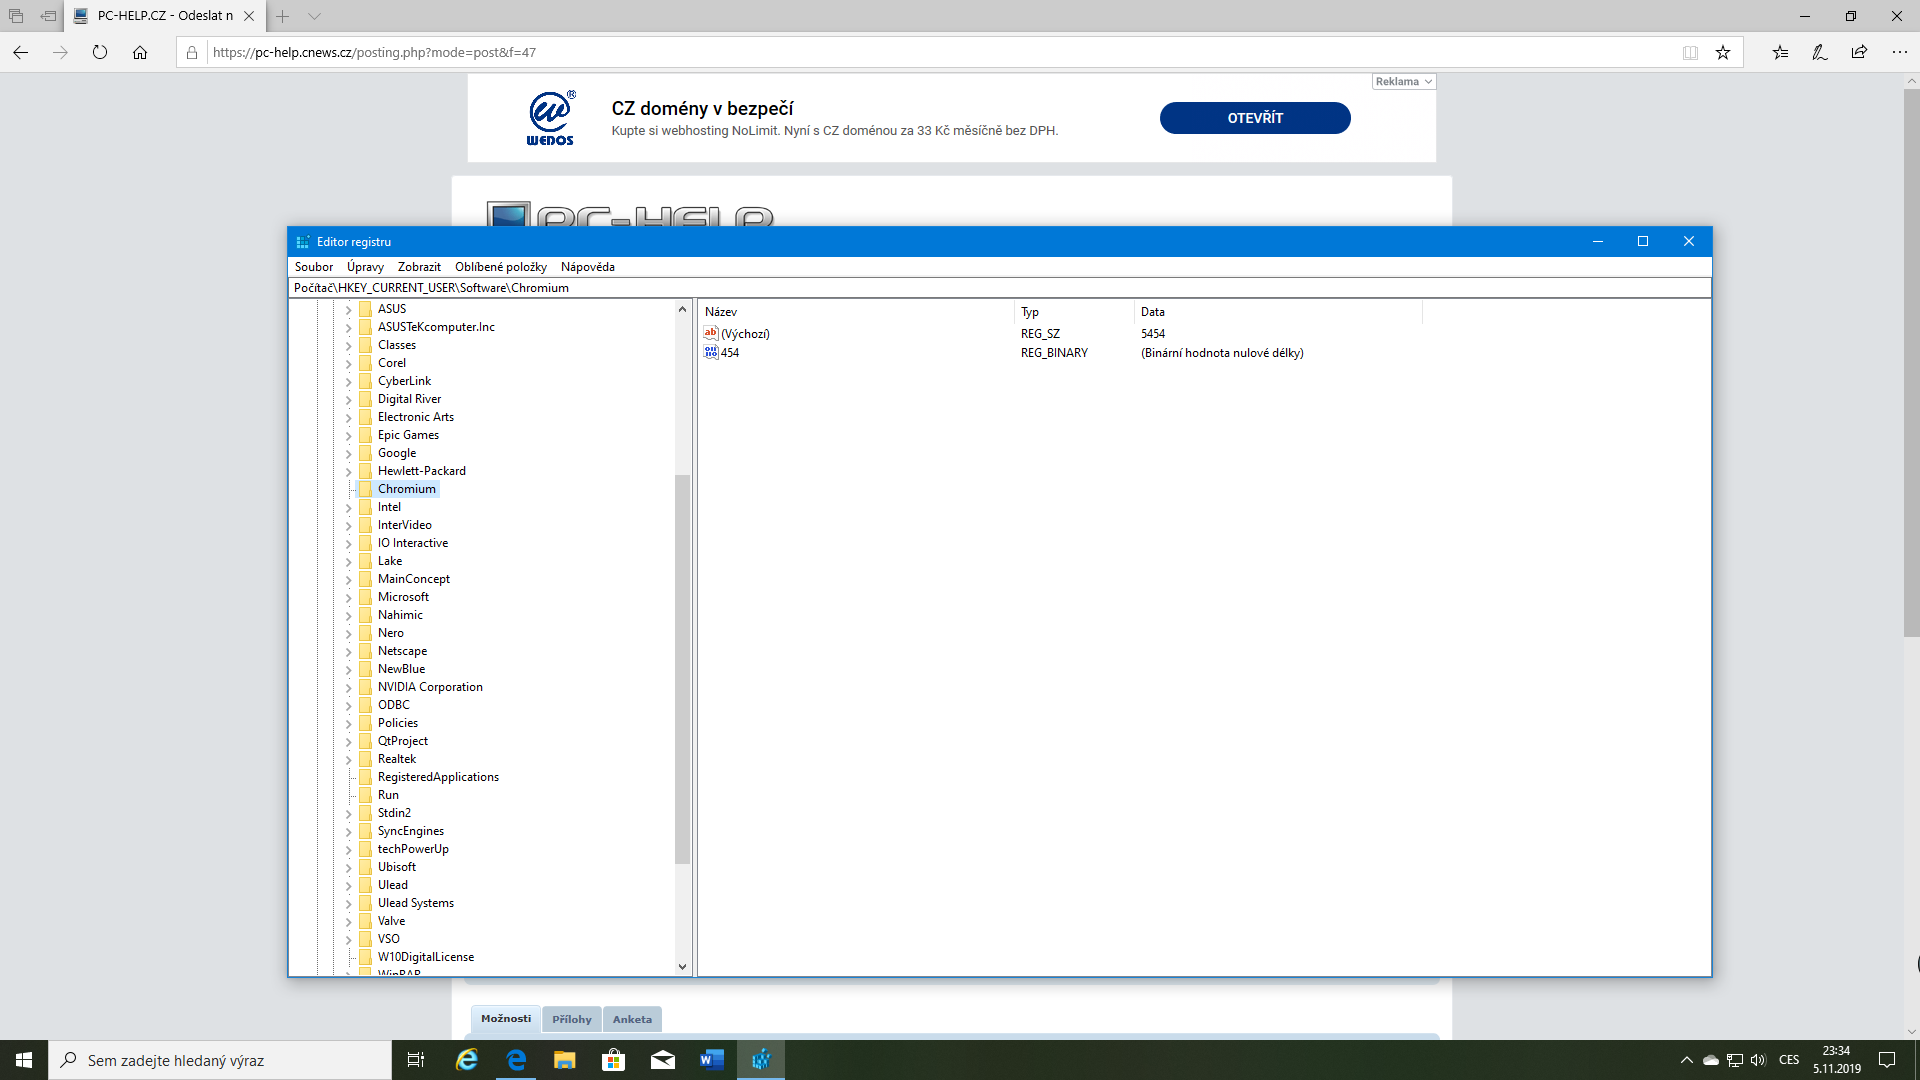
Task: Select the Policies registry folder
Action: tap(397, 723)
